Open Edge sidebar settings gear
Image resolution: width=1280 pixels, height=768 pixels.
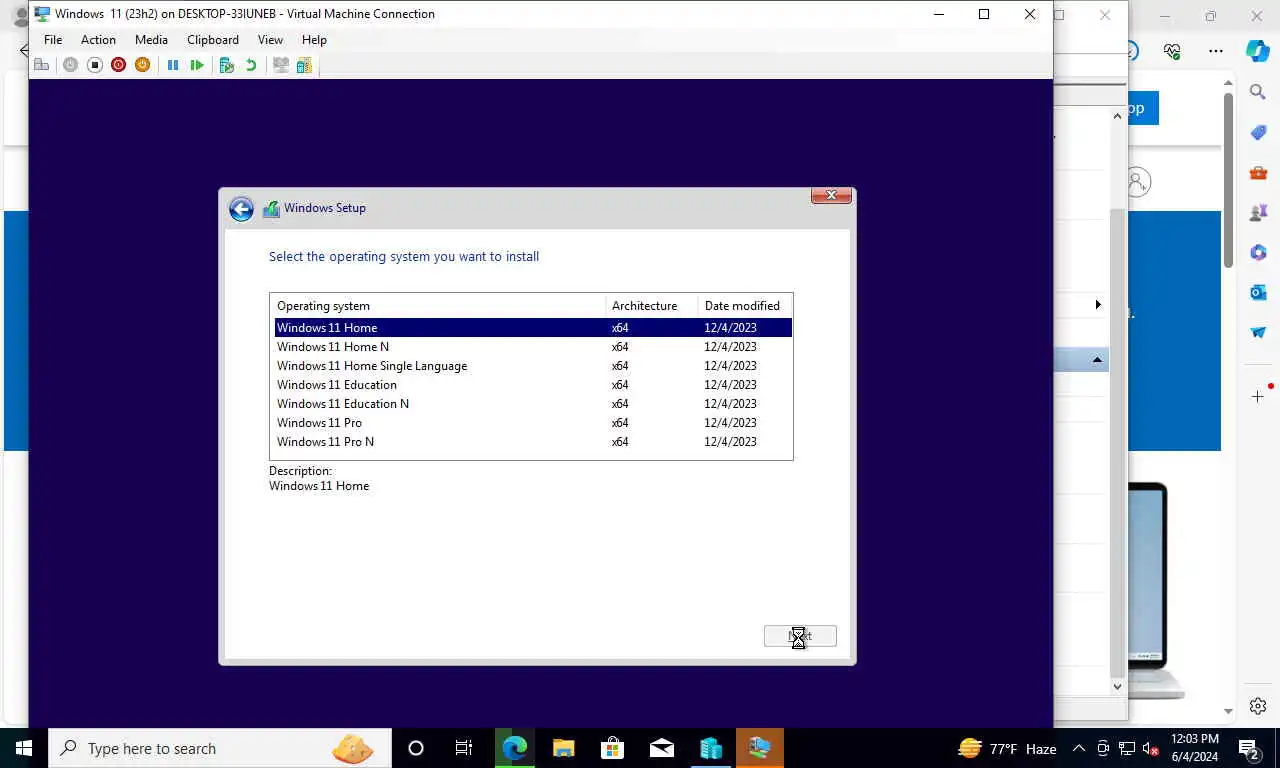point(1258,706)
